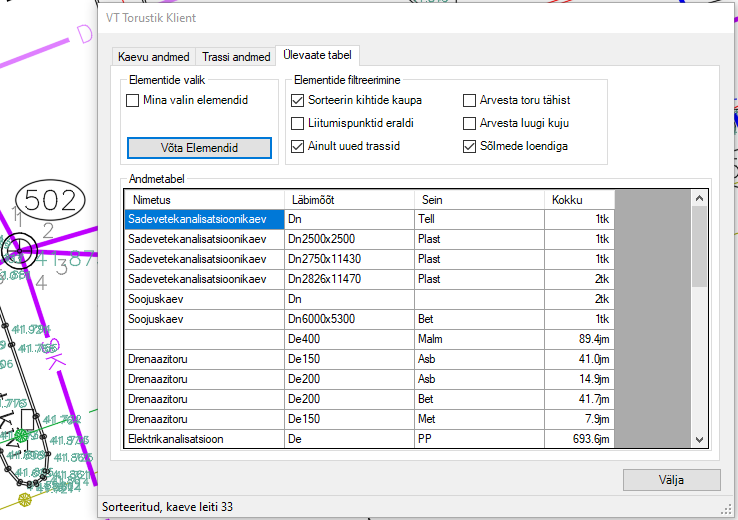Click the circled manhole symbol in the drawing
Screen dimensions: 738x520
pyautogui.click(x=19, y=250)
